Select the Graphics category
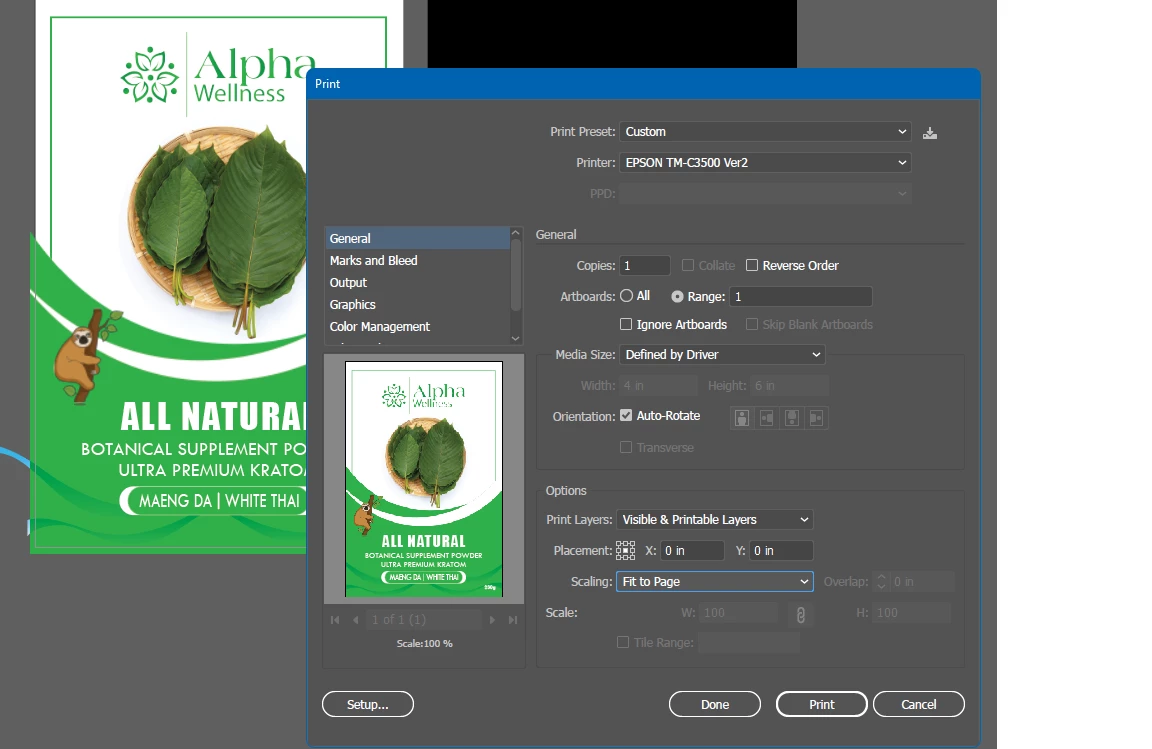The width and height of the screenshot is (1152, 749). 417,304
